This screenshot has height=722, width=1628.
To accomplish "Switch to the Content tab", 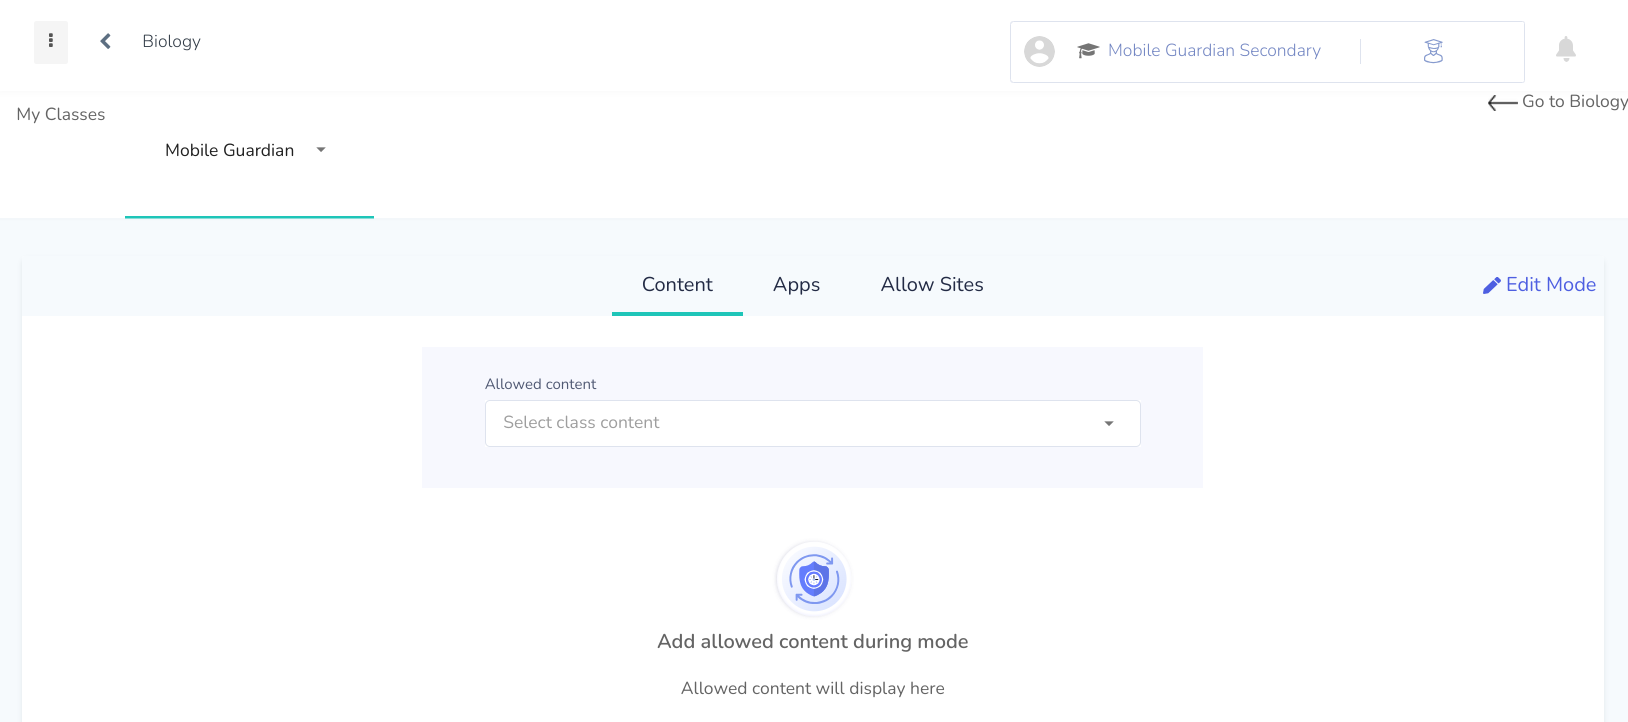I will (677, 285).
